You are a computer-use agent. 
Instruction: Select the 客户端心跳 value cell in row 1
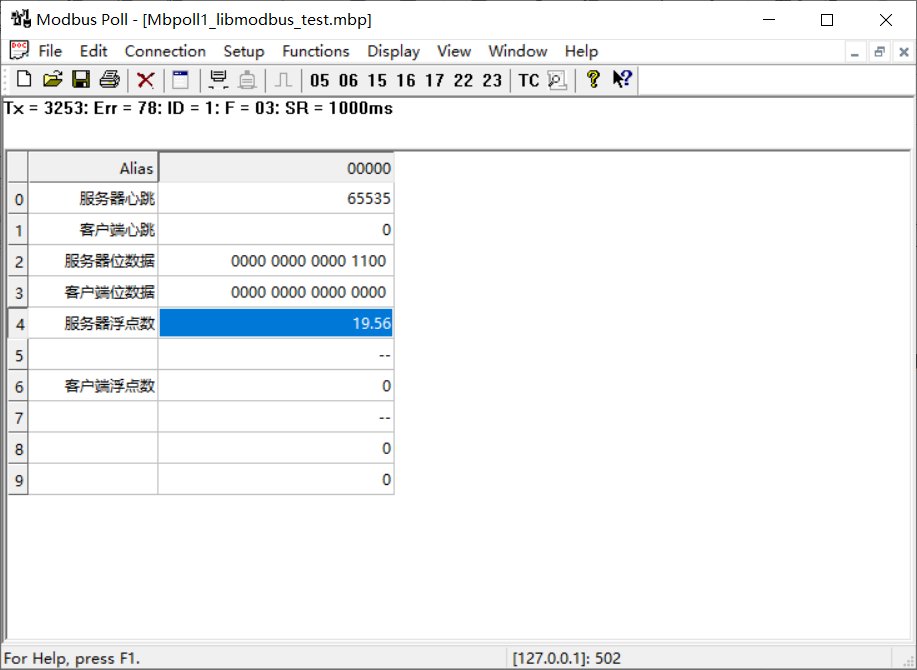[x=276, y=229]
